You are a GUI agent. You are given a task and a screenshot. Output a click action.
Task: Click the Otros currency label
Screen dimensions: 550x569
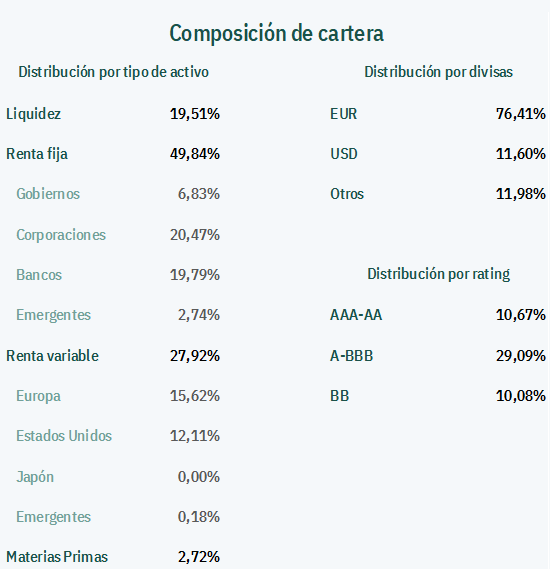[347, 194]
